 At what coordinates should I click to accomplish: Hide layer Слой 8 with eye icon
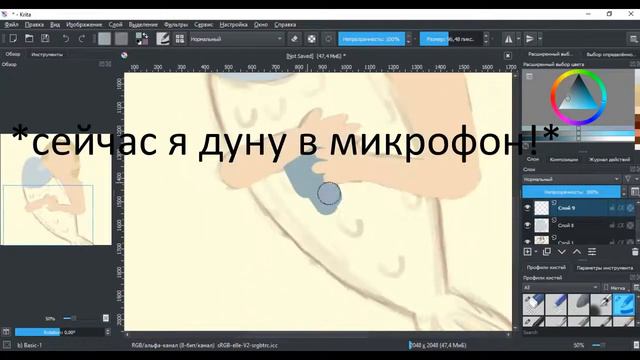click(x=527, y=225)
